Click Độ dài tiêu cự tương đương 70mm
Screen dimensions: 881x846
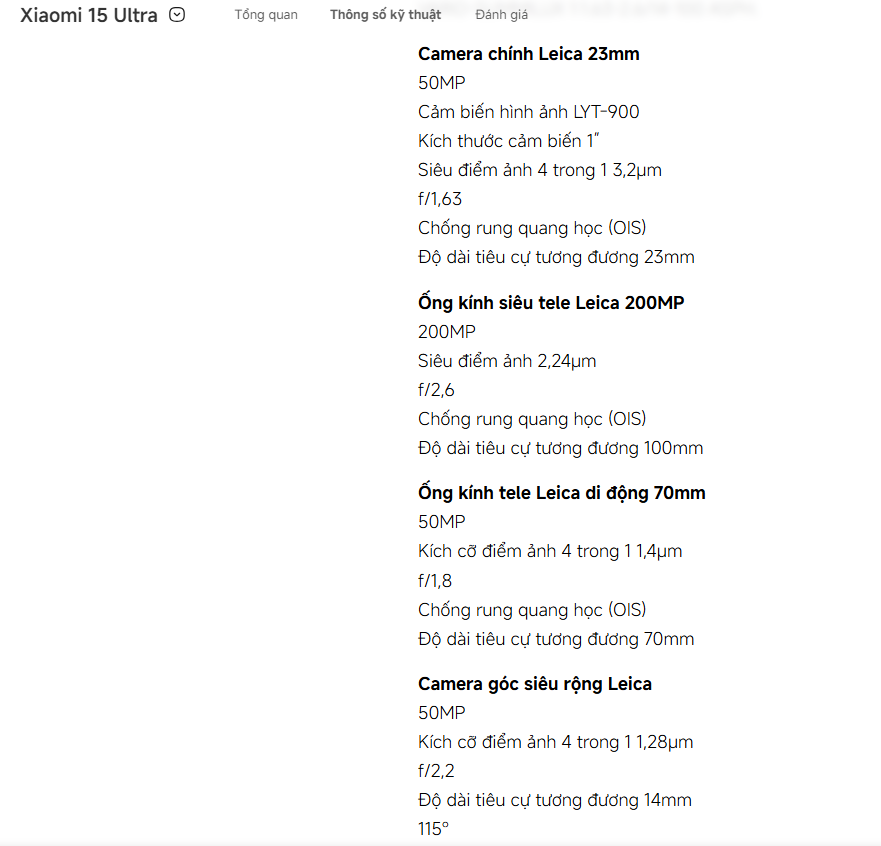click(556, 639)
